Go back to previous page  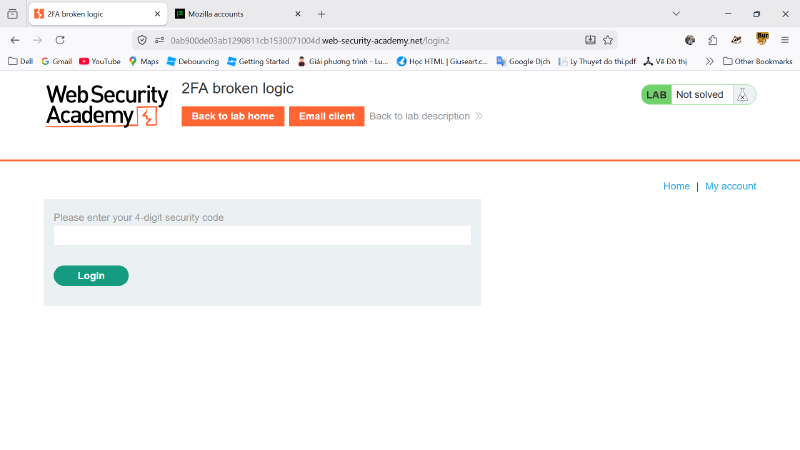(x=15, y=40)
